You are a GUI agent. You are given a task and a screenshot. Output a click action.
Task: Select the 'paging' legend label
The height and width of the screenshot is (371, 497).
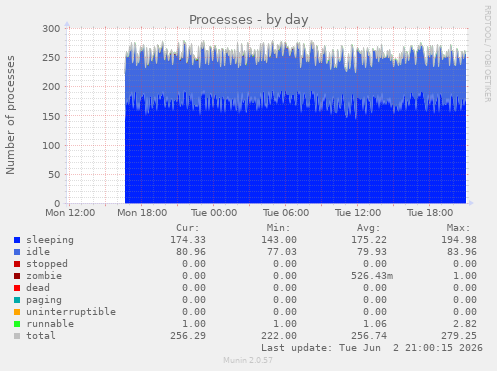[x=44, y=300]
